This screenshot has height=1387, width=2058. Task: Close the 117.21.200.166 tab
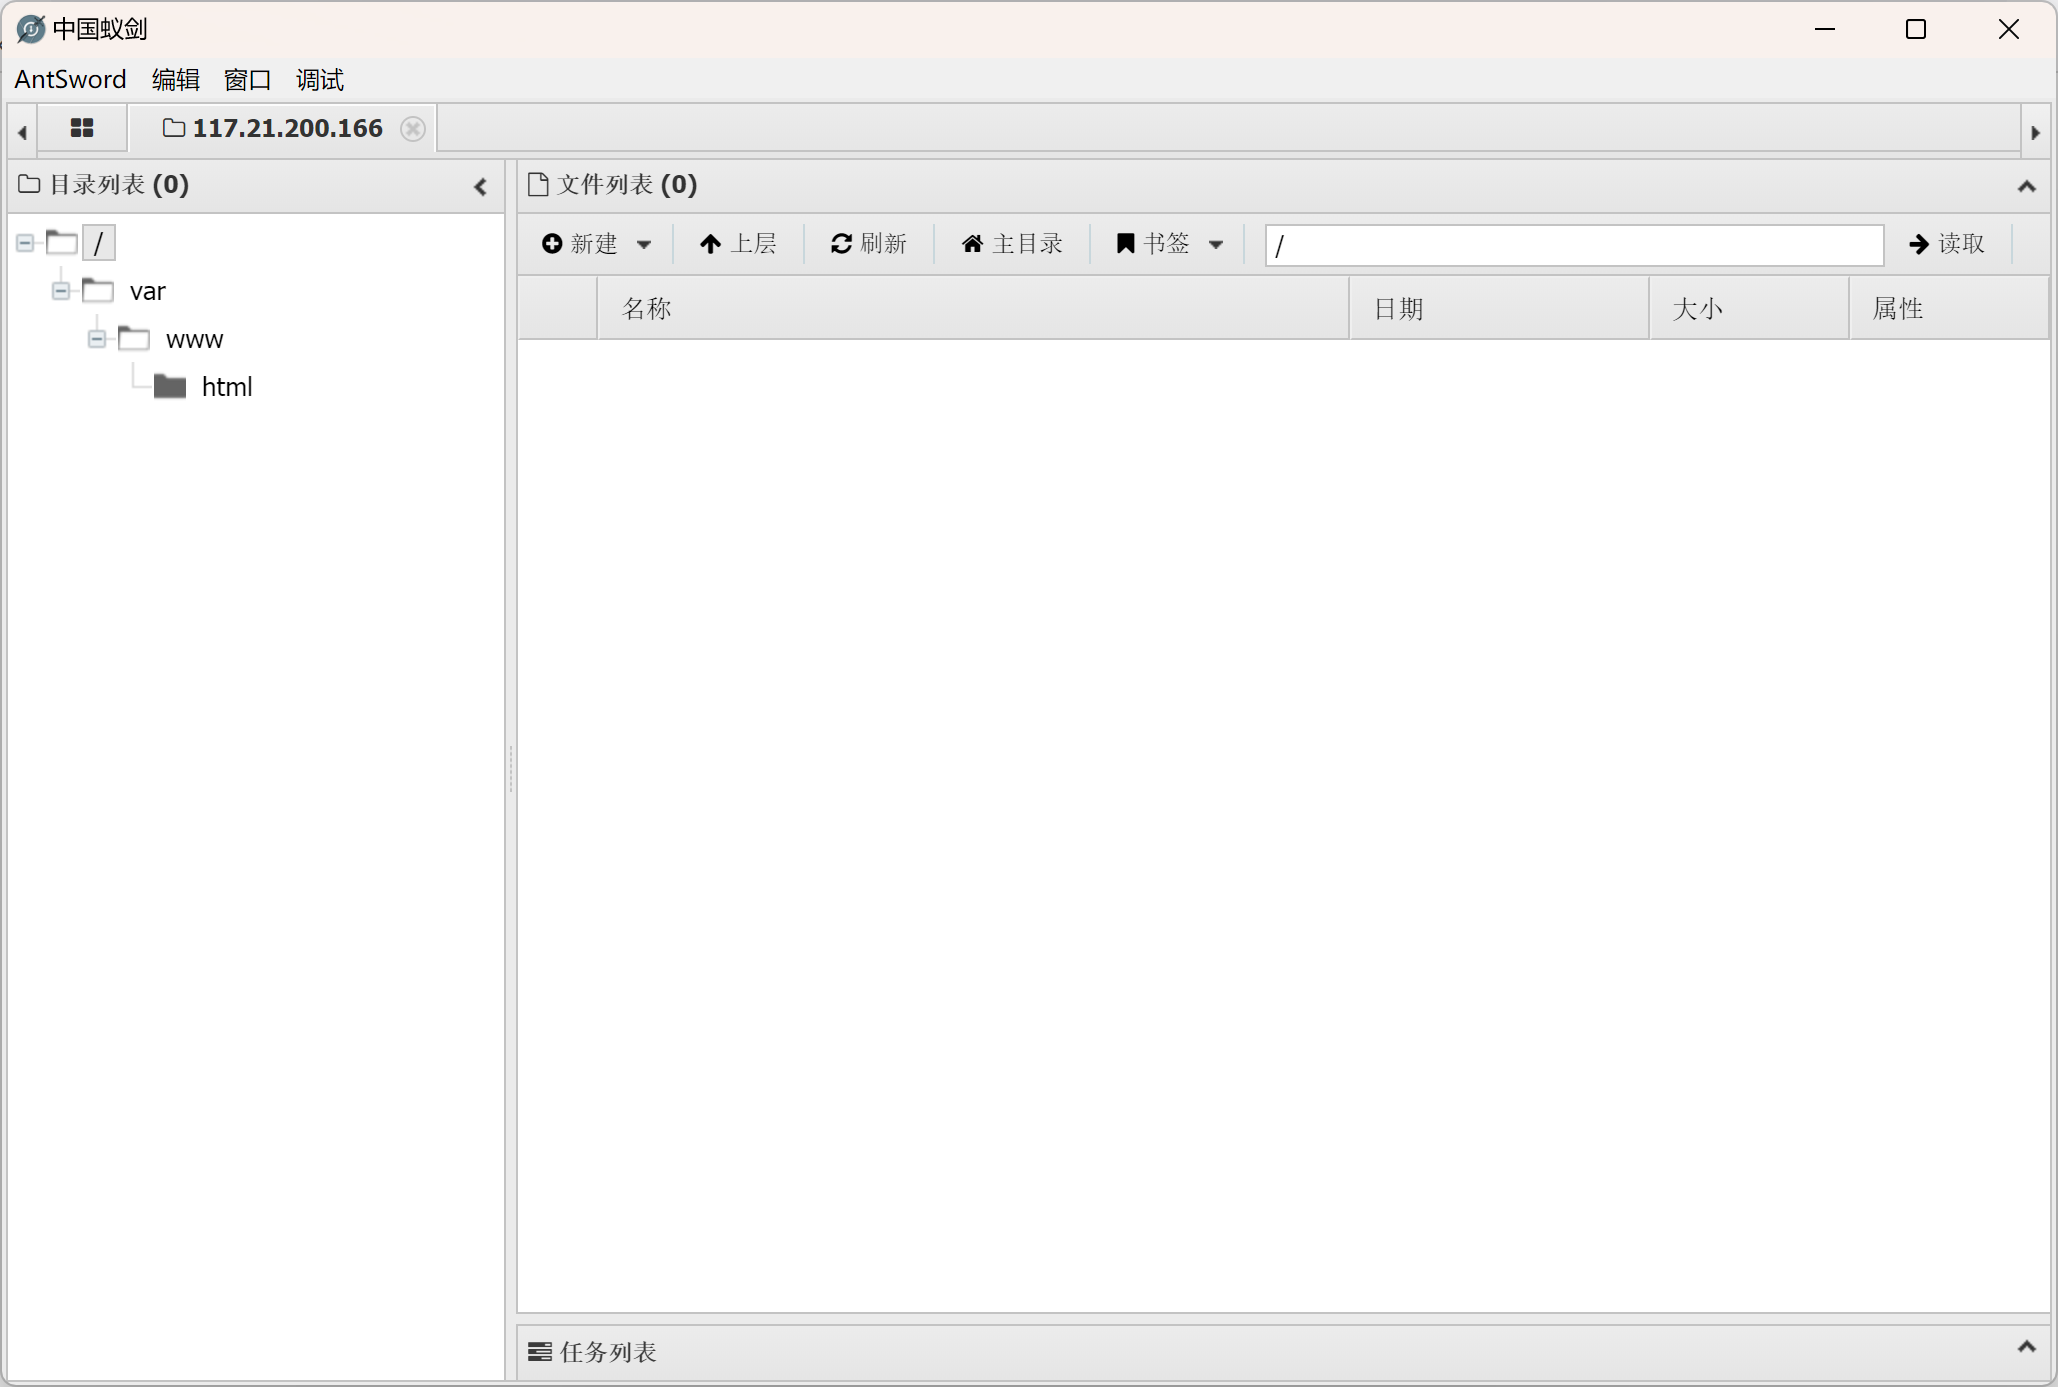tap(412, 129)
